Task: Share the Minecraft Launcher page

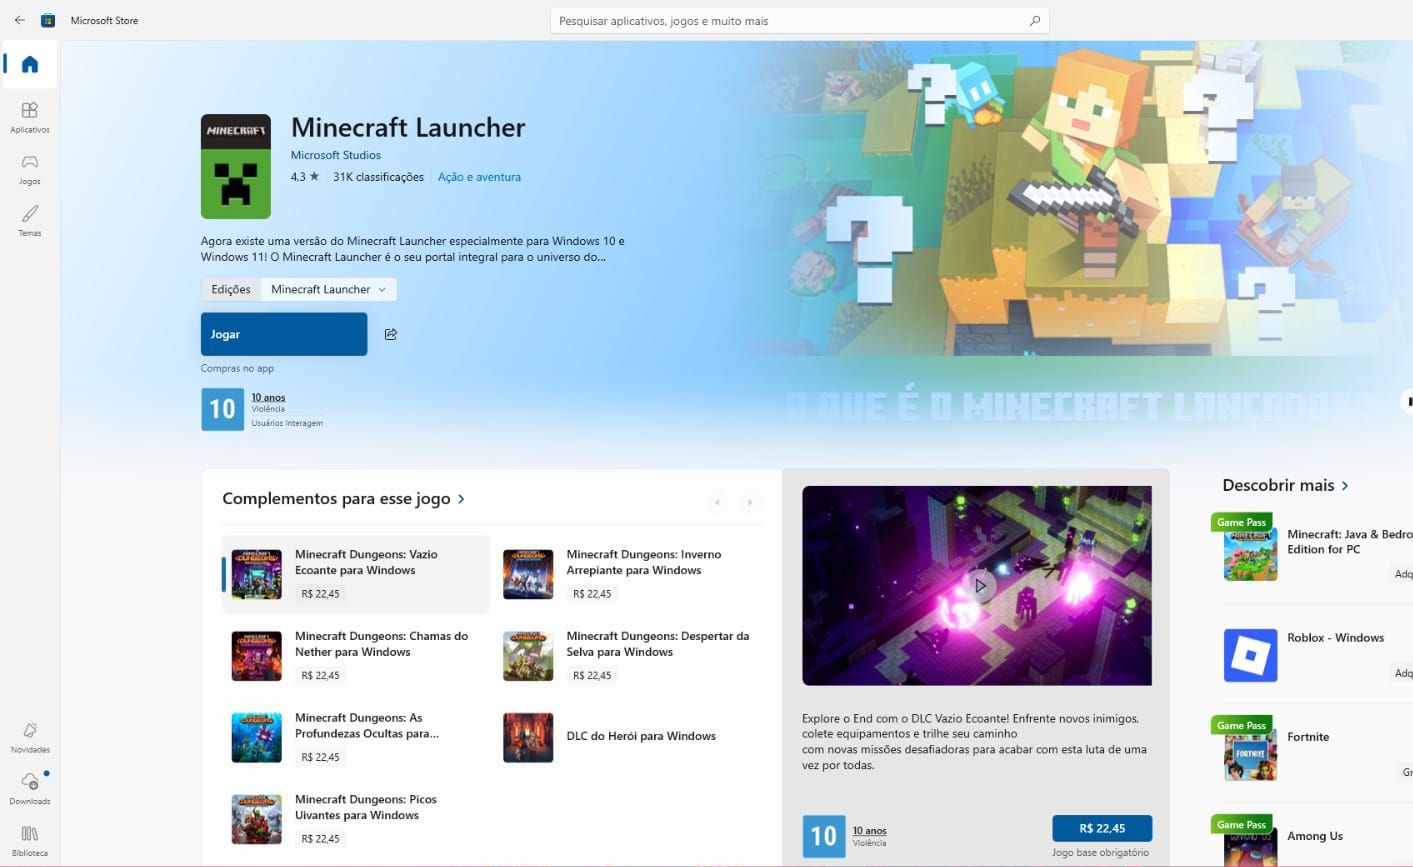Action: click(391, 334)
